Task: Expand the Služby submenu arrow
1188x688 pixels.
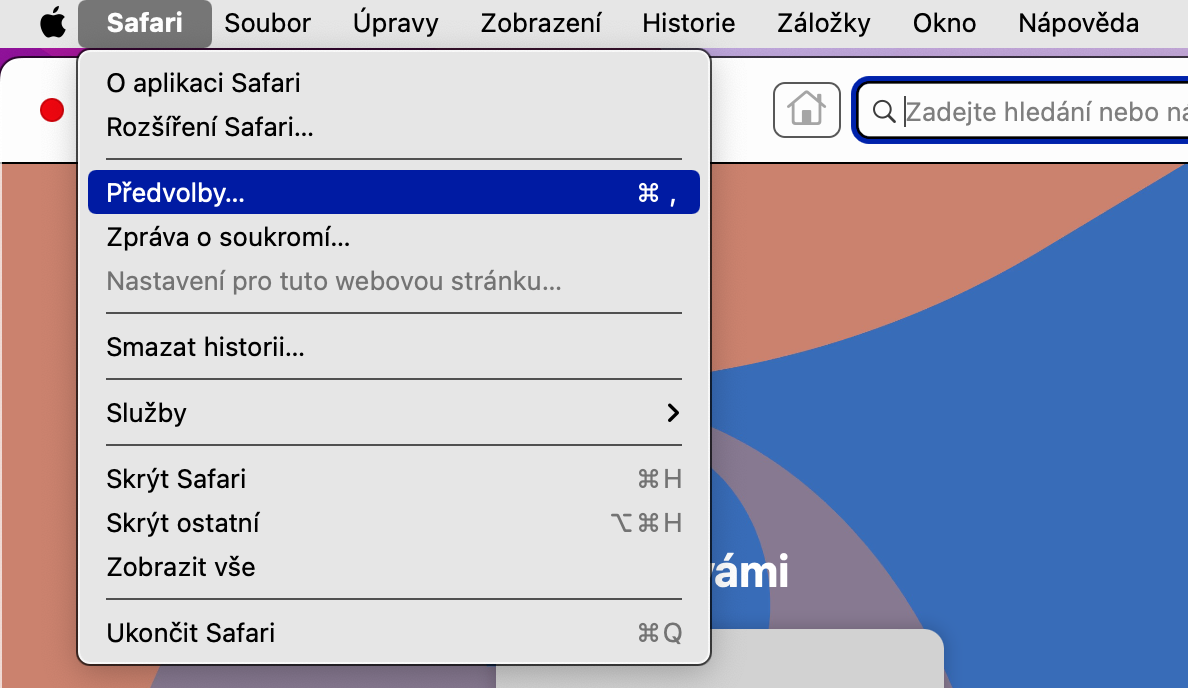Action: click(673, 413)
